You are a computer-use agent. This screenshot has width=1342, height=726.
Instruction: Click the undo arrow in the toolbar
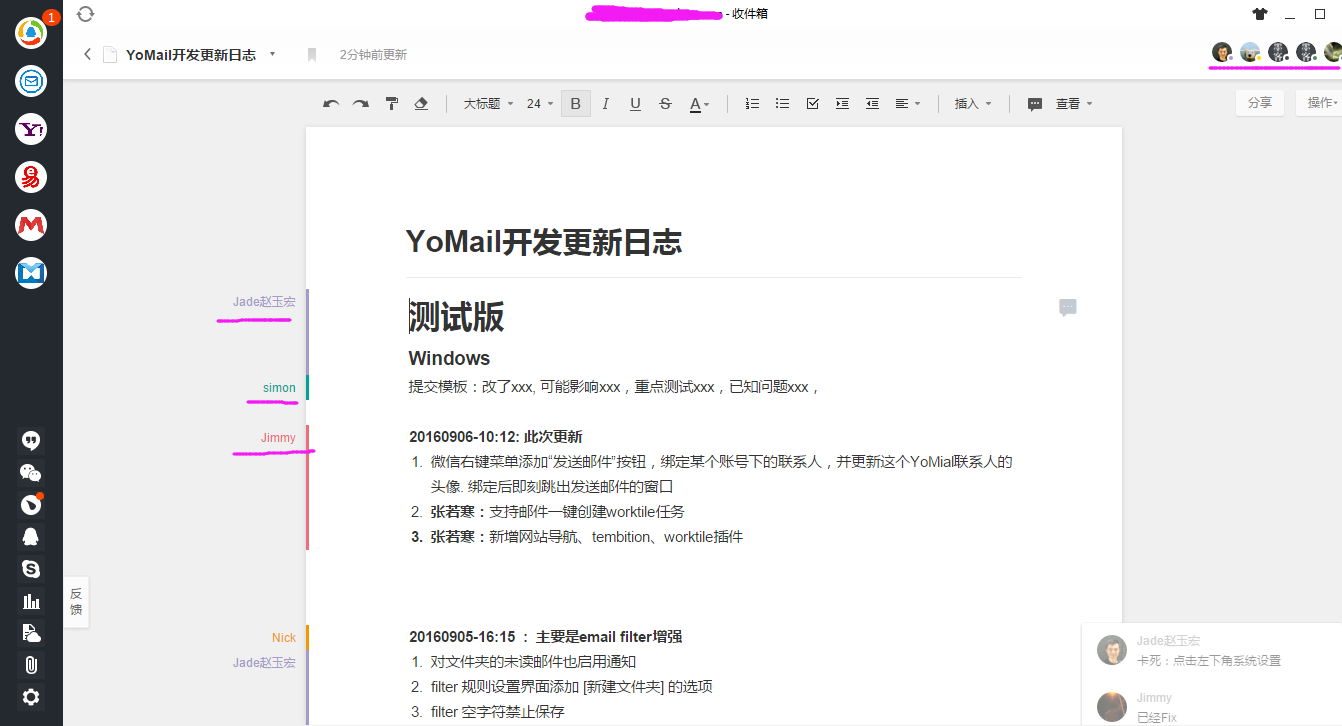click(x=331, y=103)
